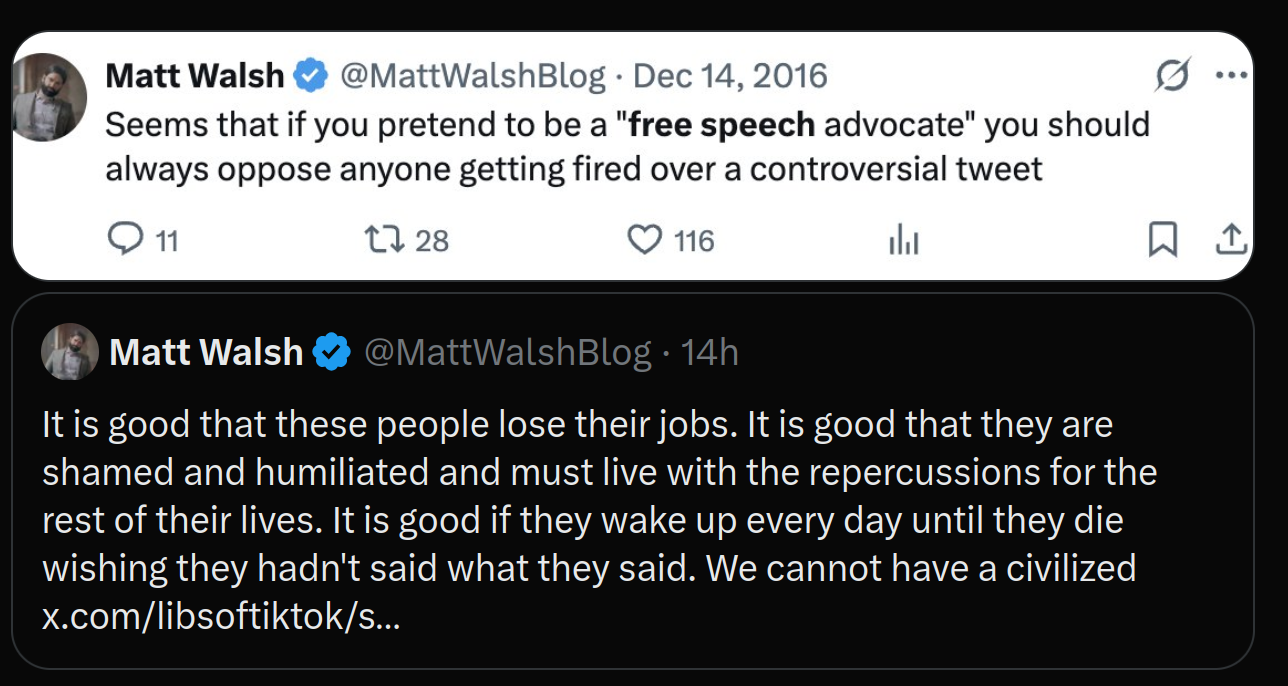Open the Dec 14, 2016 timestamp link
Viewport: 1288px width, 686px height.
point(731,75)
